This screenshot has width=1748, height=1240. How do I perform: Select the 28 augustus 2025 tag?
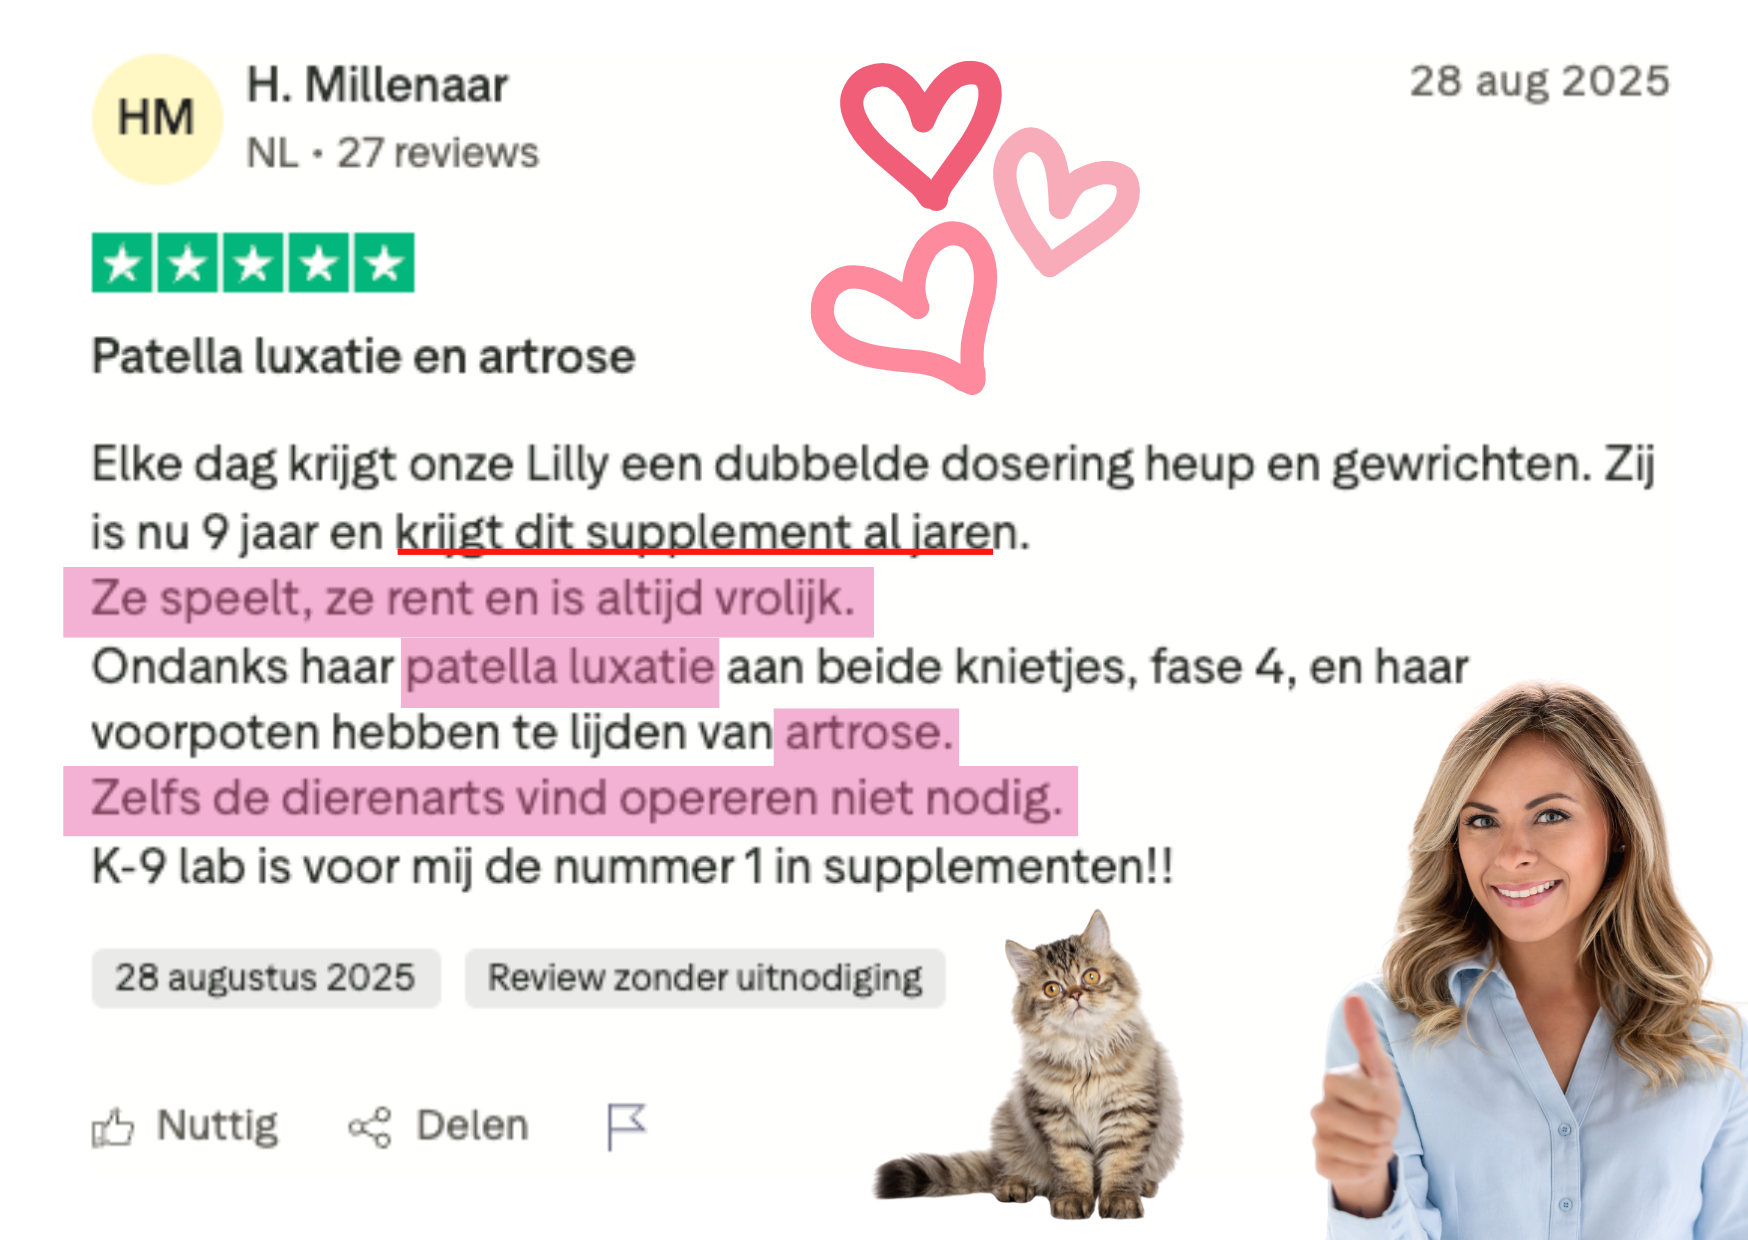[x=266, y=978]
